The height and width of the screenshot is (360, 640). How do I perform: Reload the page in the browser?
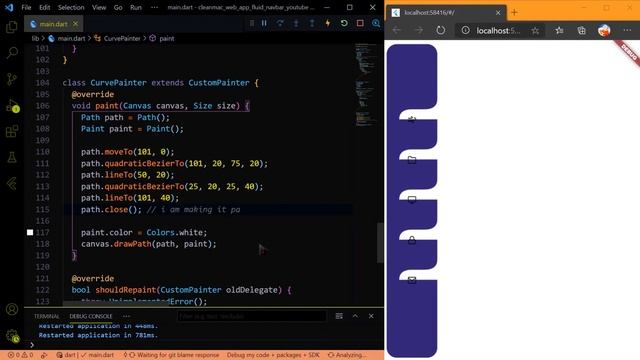click(441, 31)
